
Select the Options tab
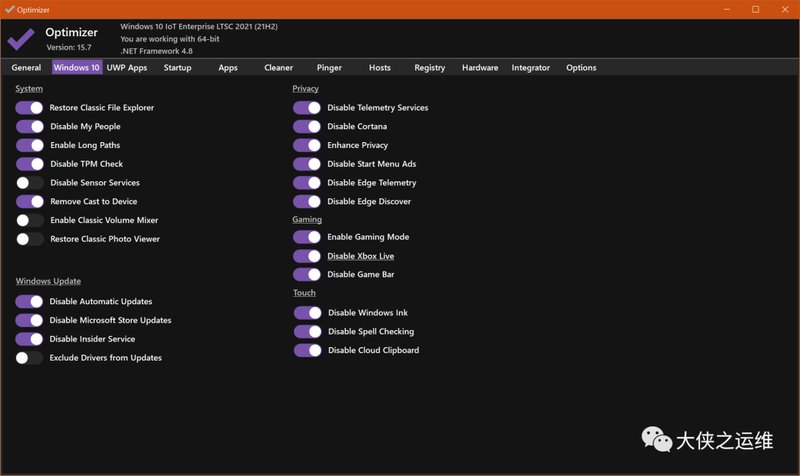point(581,68)
